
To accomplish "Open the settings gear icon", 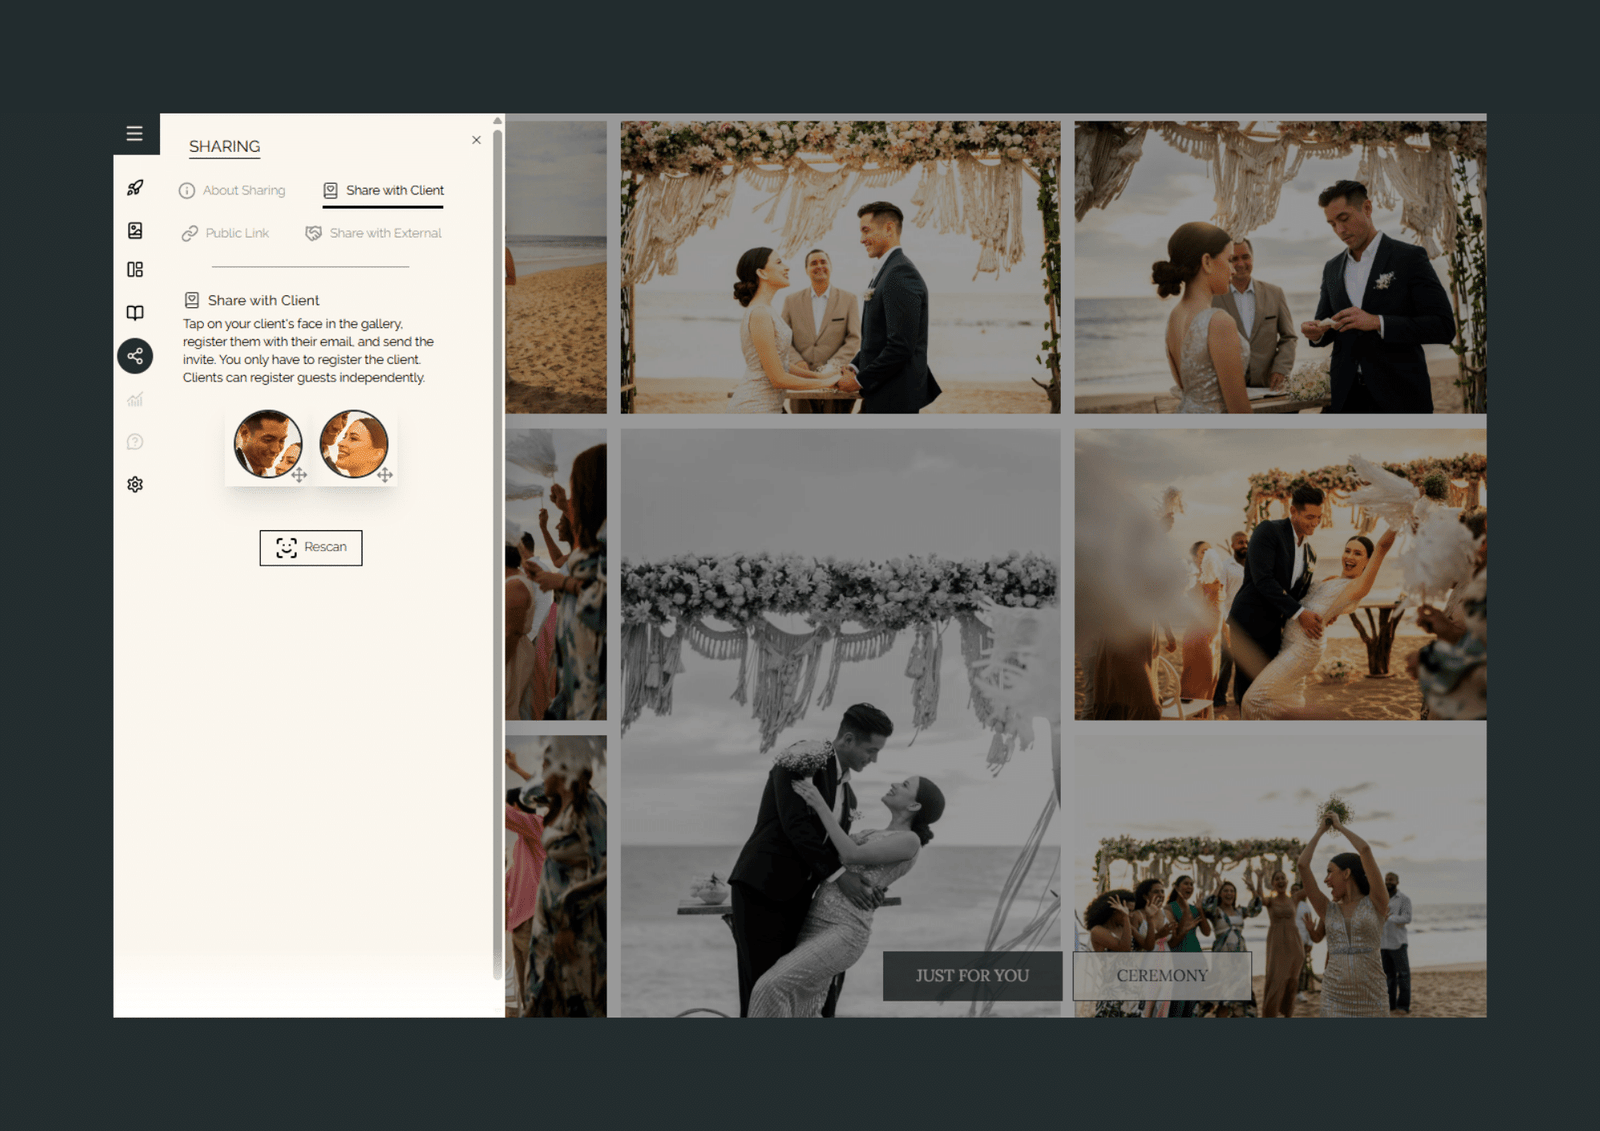I will tap(135, 485).
